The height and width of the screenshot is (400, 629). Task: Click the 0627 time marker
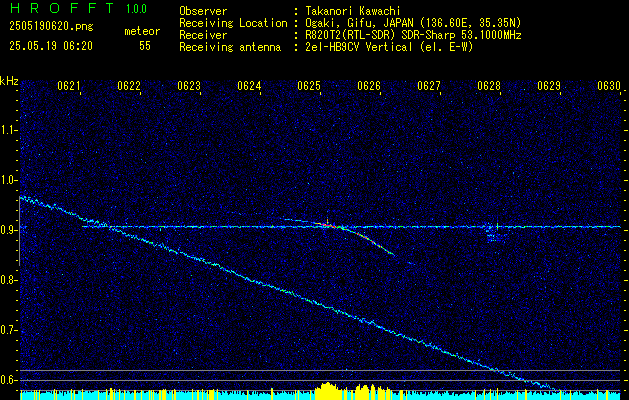coord(429,86)
